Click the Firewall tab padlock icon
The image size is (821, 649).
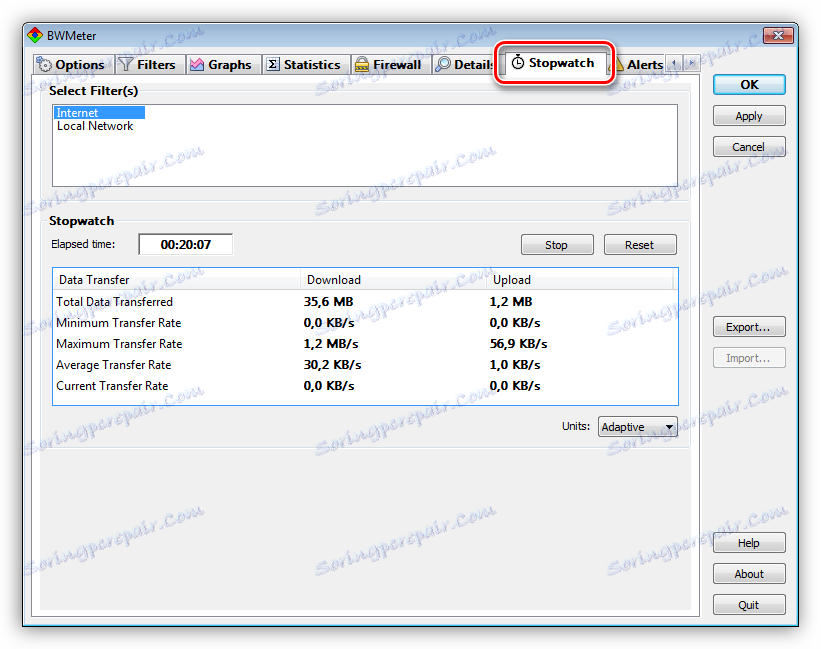tap(362, 64)
